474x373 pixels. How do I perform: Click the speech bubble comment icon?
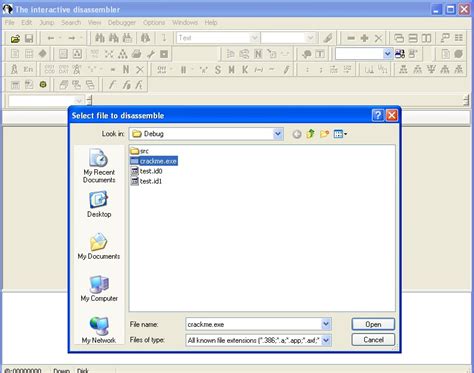(306, 54)
